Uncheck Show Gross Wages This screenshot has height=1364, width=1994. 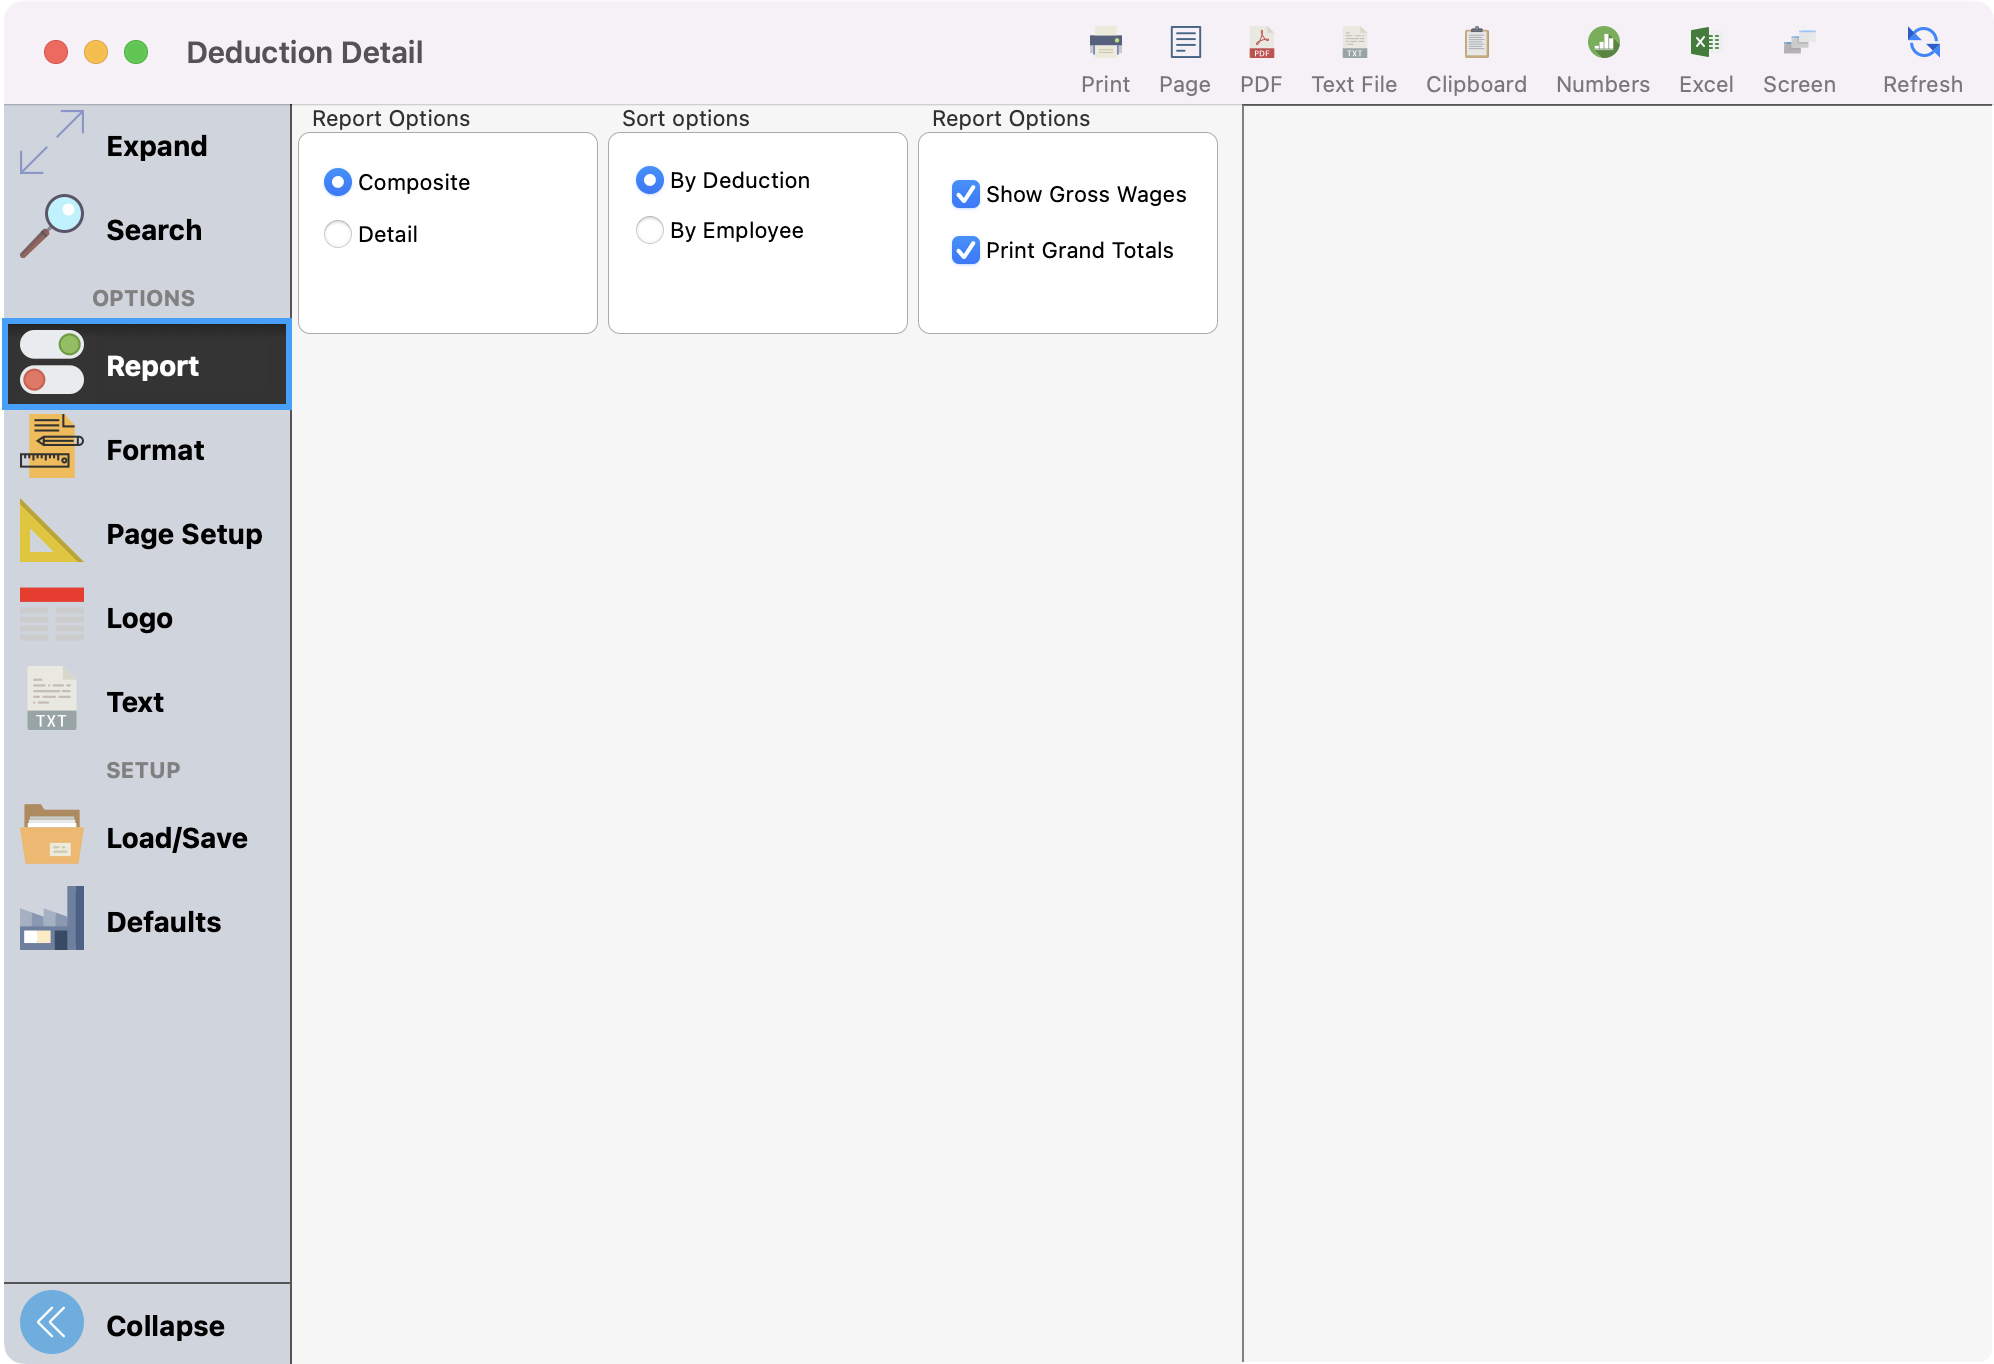[964, 195]
